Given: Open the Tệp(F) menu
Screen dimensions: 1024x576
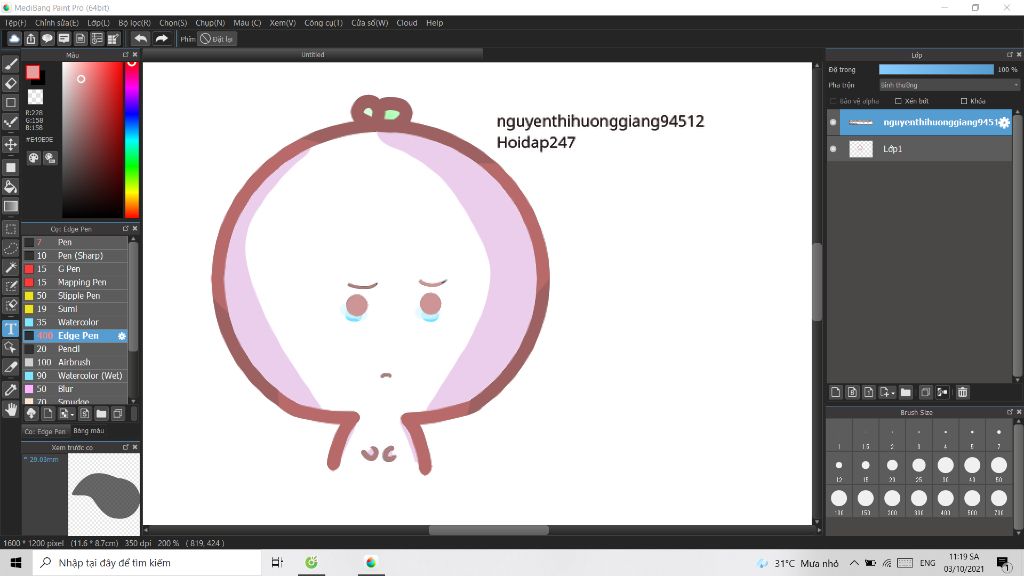Looking at the screenshot, I should [x=16, y=23].
